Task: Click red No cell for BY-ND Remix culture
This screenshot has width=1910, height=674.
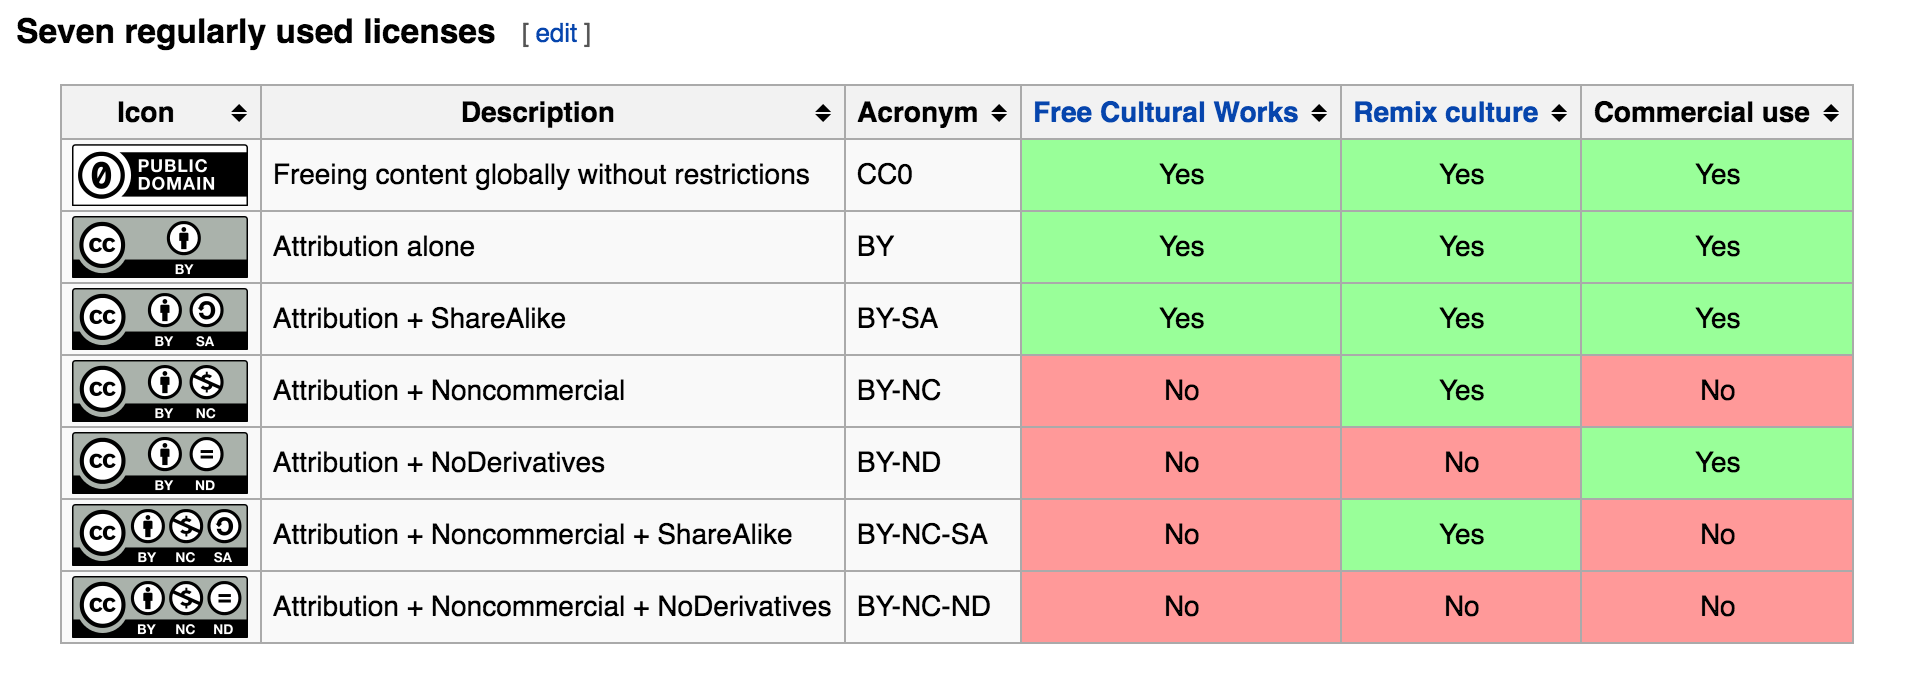Action: [x=1461, y=463]
